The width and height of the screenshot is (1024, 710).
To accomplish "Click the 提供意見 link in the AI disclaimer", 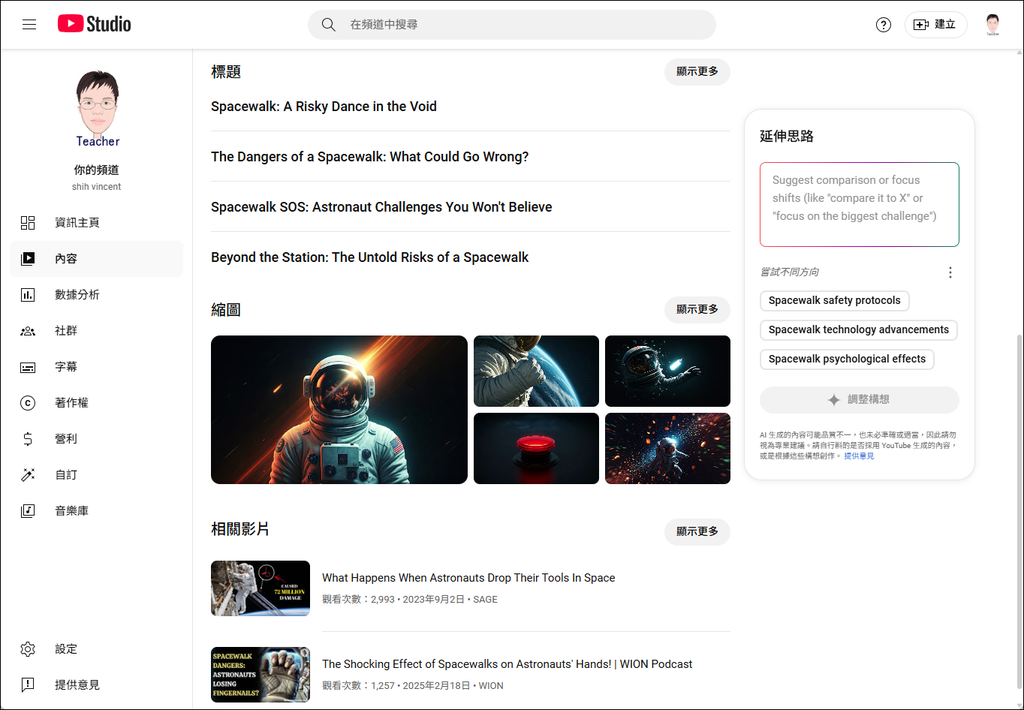I will (x=859, y=456).
